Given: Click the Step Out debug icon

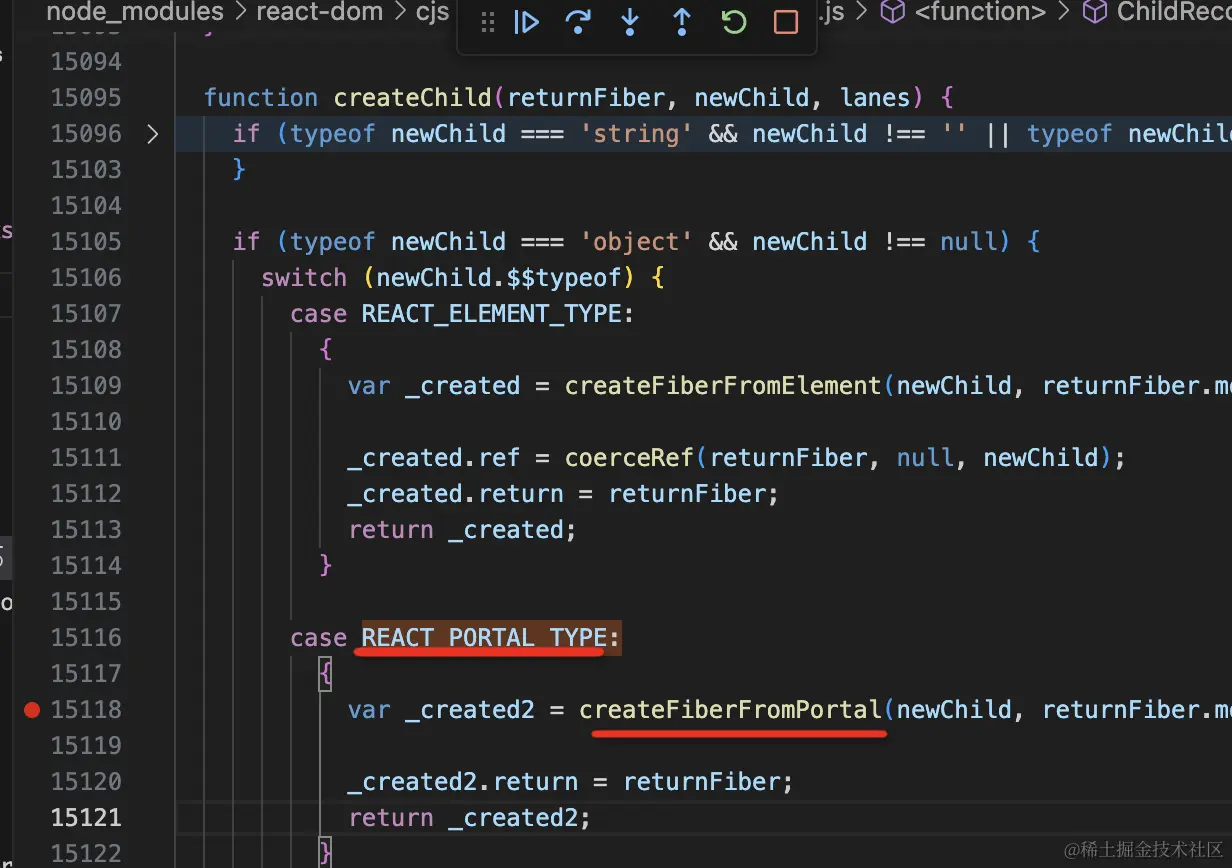Looking at the screenshot, I should pyautogui.click(x=682, y=22).
